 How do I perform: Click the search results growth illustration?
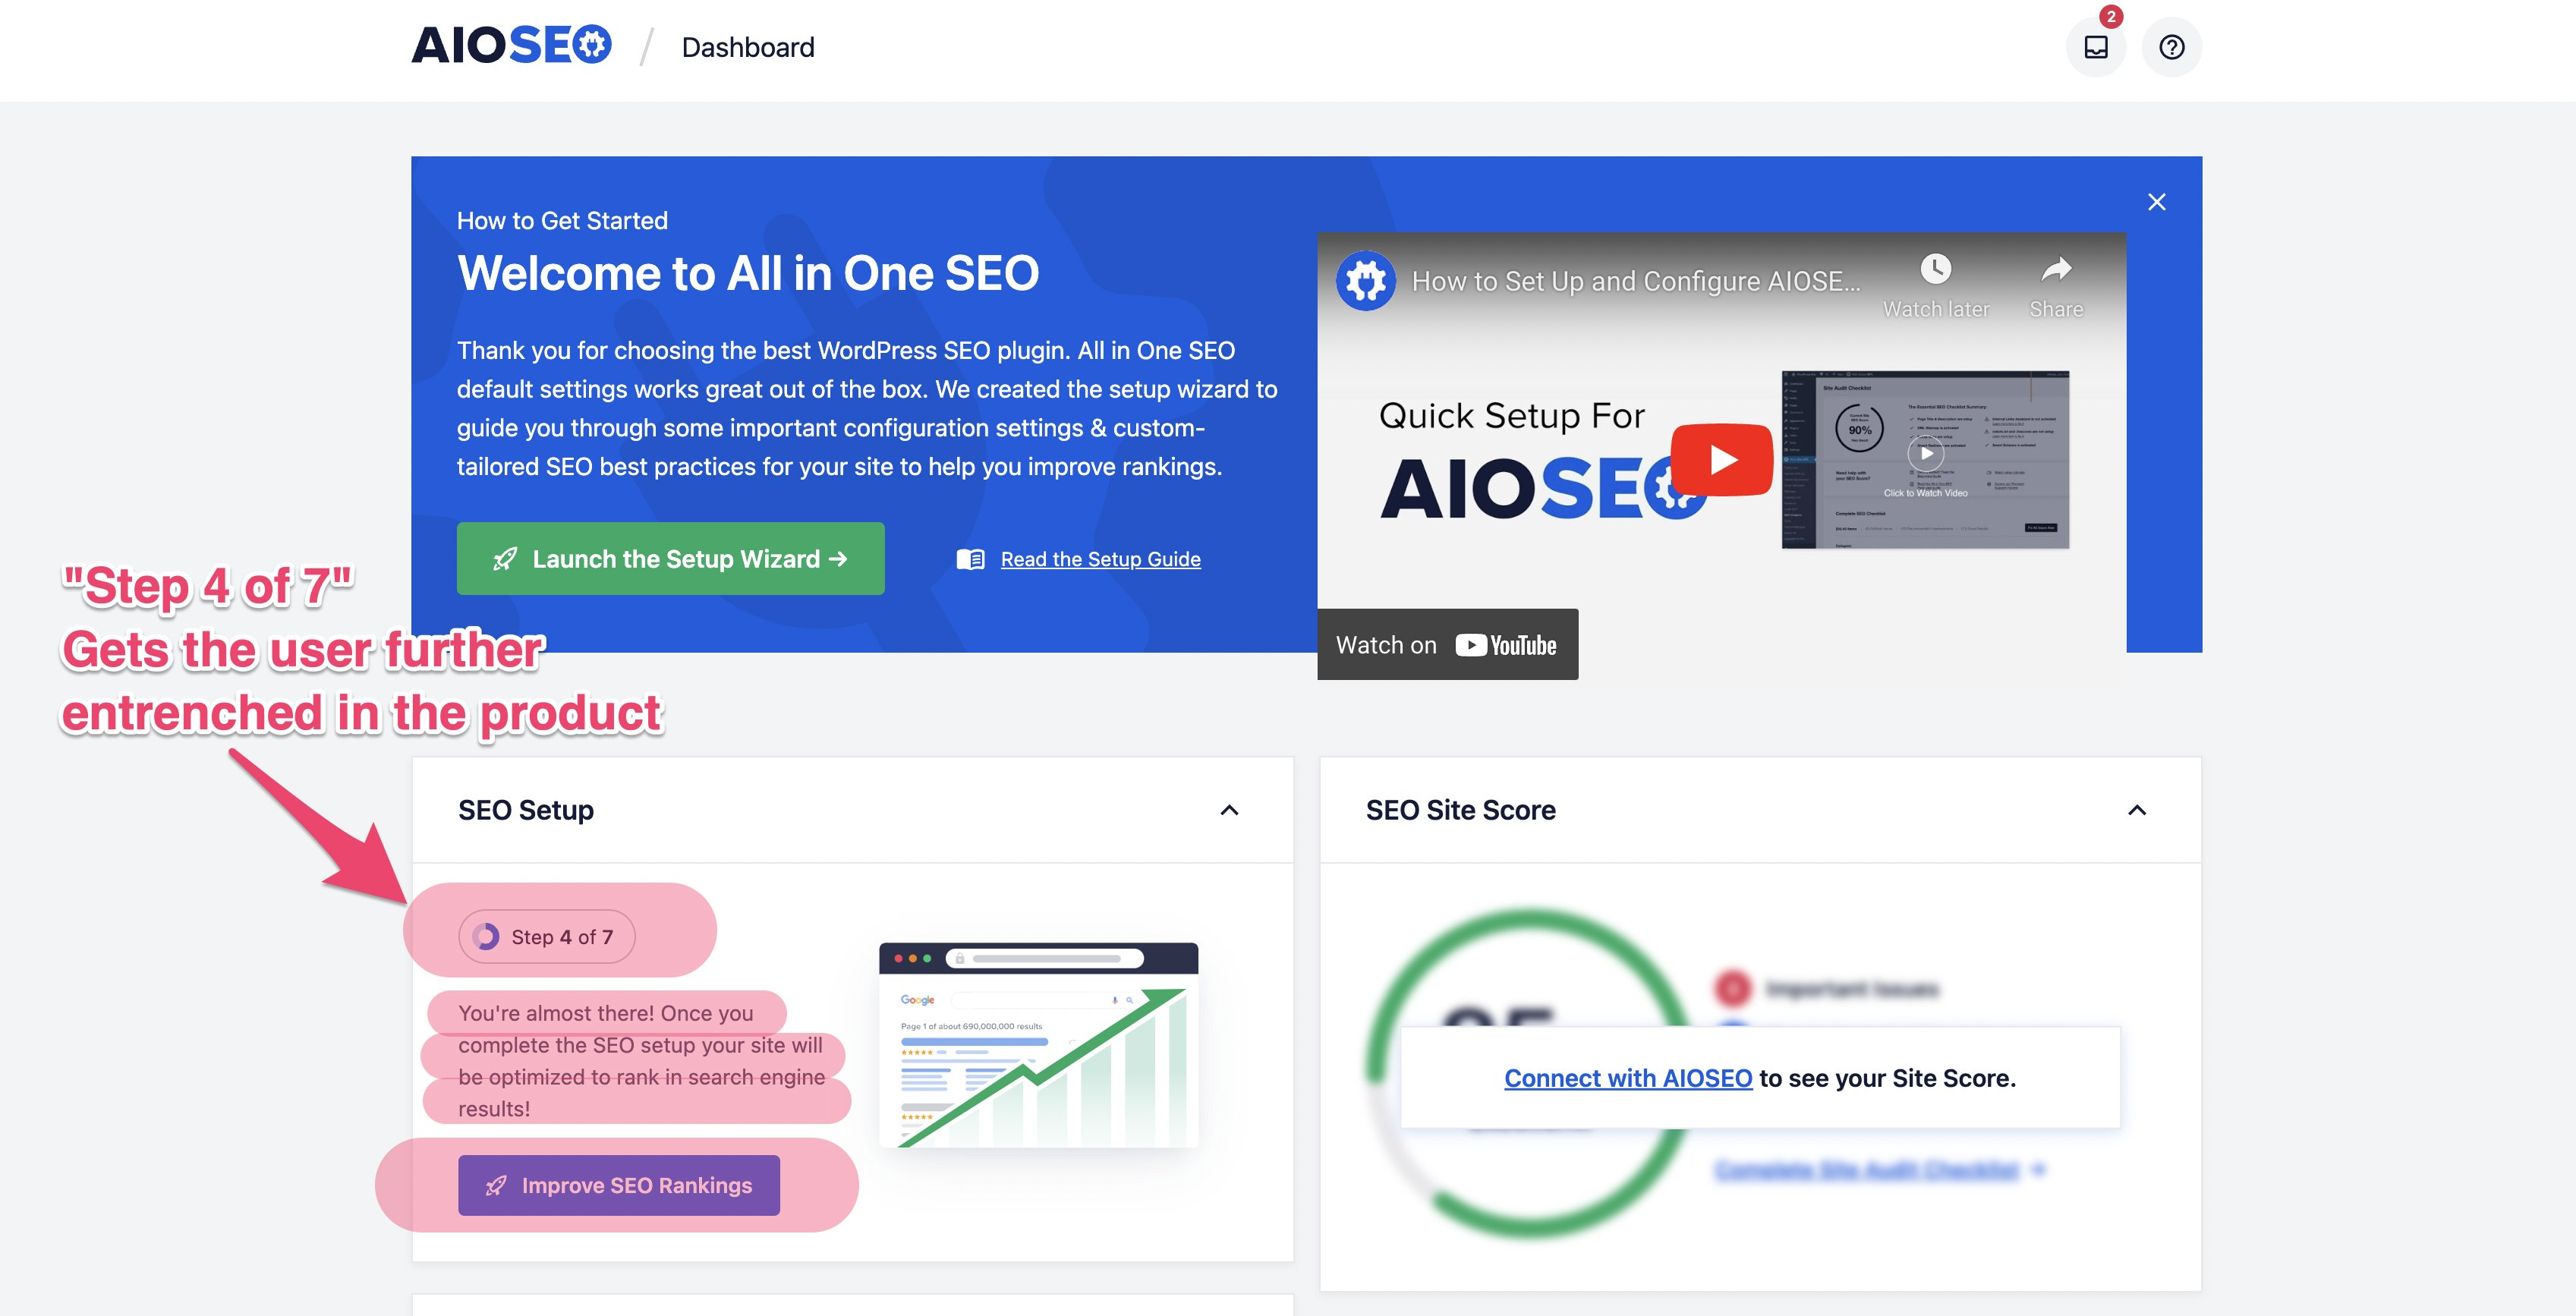[x=1038, y=1045]
